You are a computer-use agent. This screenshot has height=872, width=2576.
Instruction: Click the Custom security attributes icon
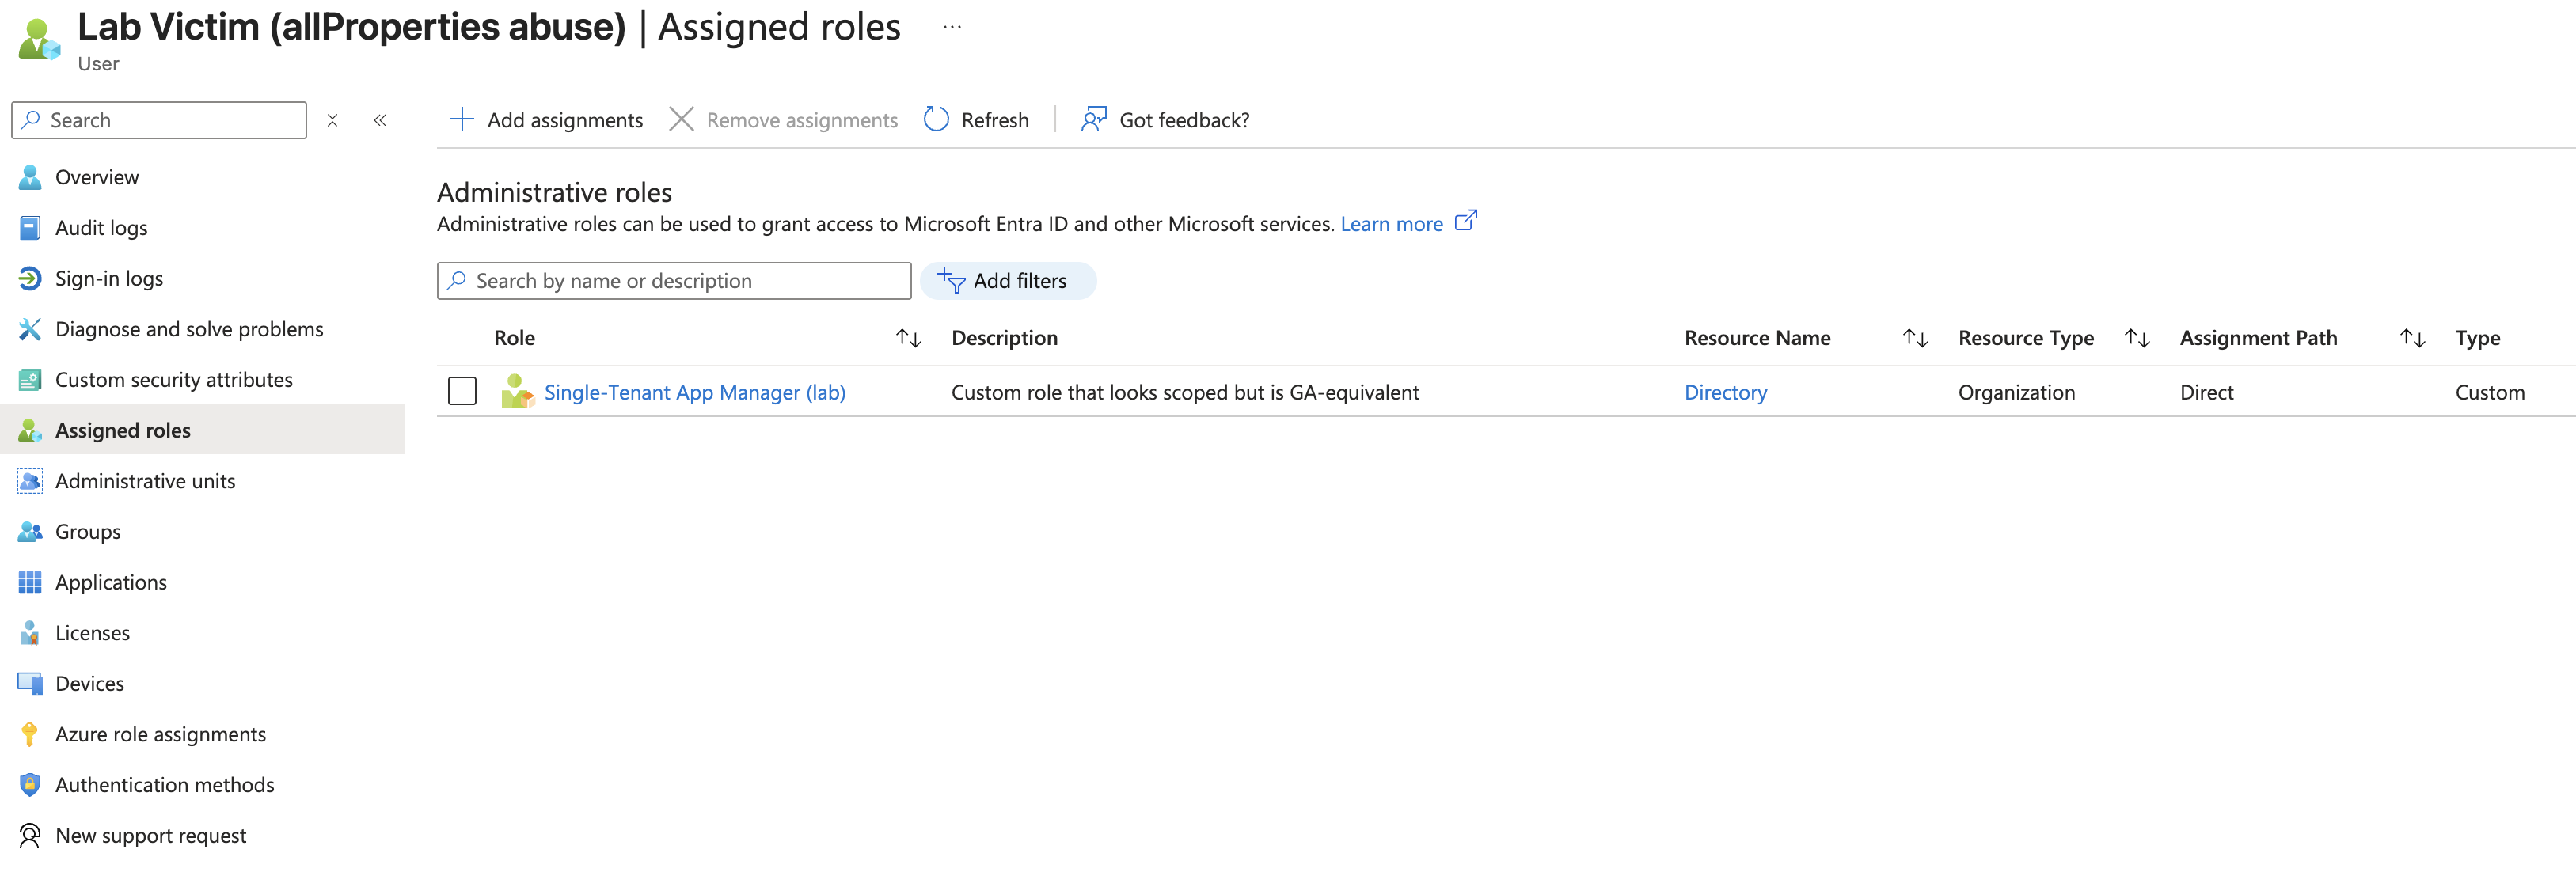30,380
